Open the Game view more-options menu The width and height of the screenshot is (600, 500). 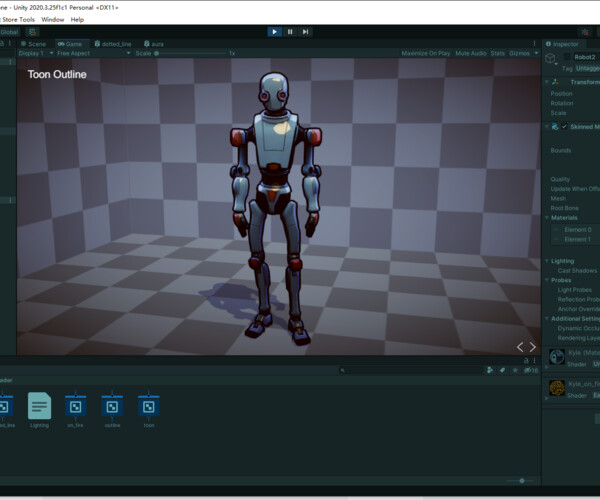click(x=535, y=44)
